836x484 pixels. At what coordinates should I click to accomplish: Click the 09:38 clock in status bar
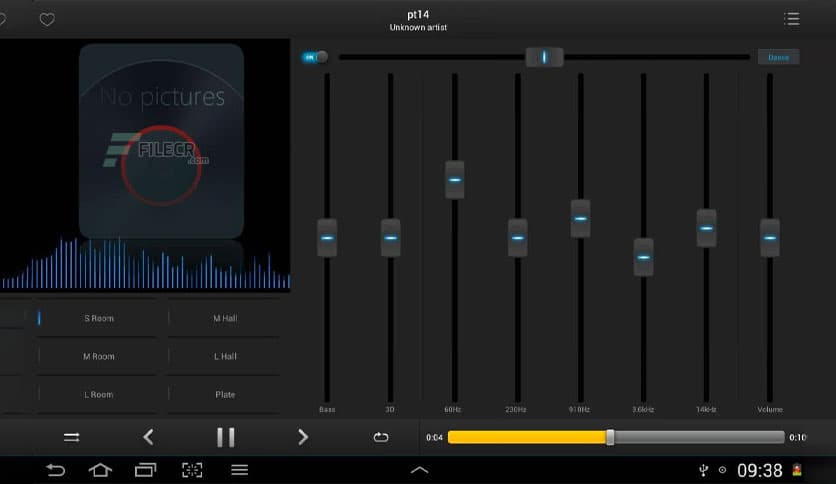(760, 471)
